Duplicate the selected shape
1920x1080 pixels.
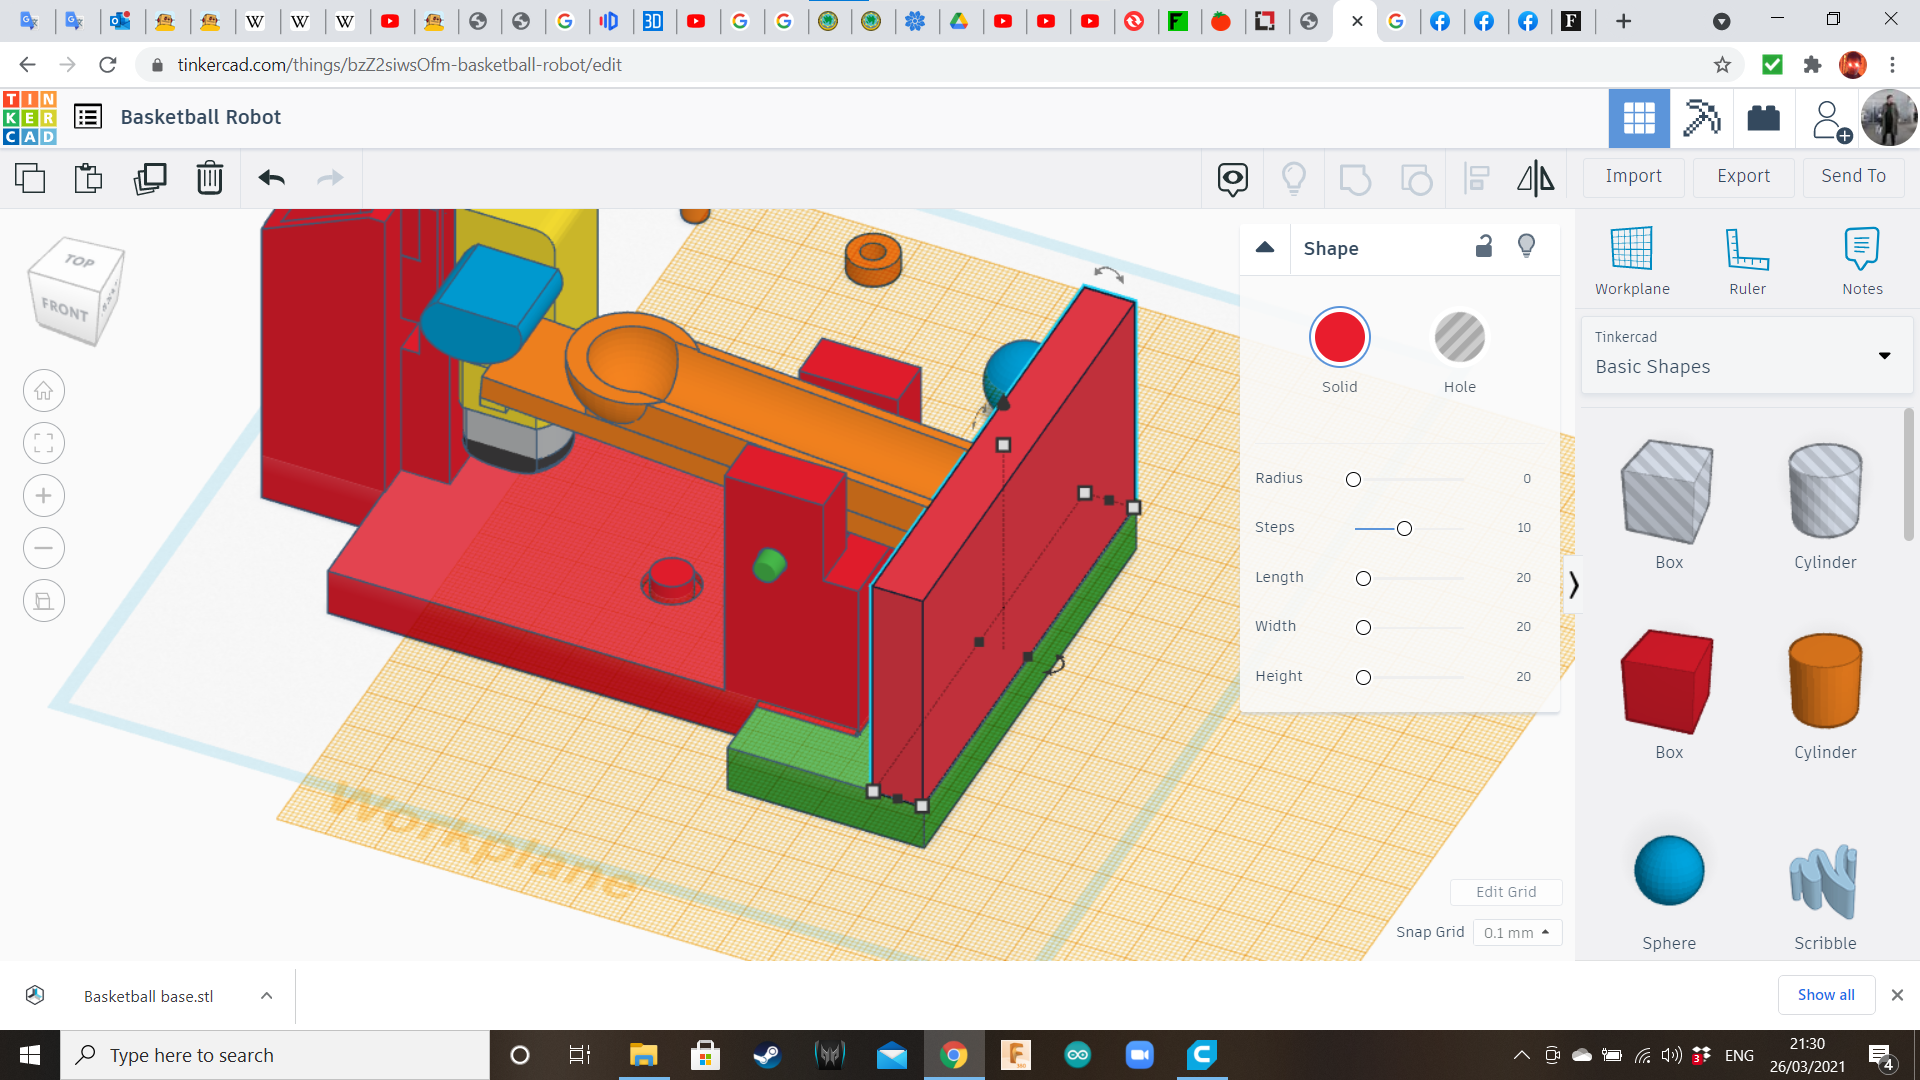pos(149,178)
